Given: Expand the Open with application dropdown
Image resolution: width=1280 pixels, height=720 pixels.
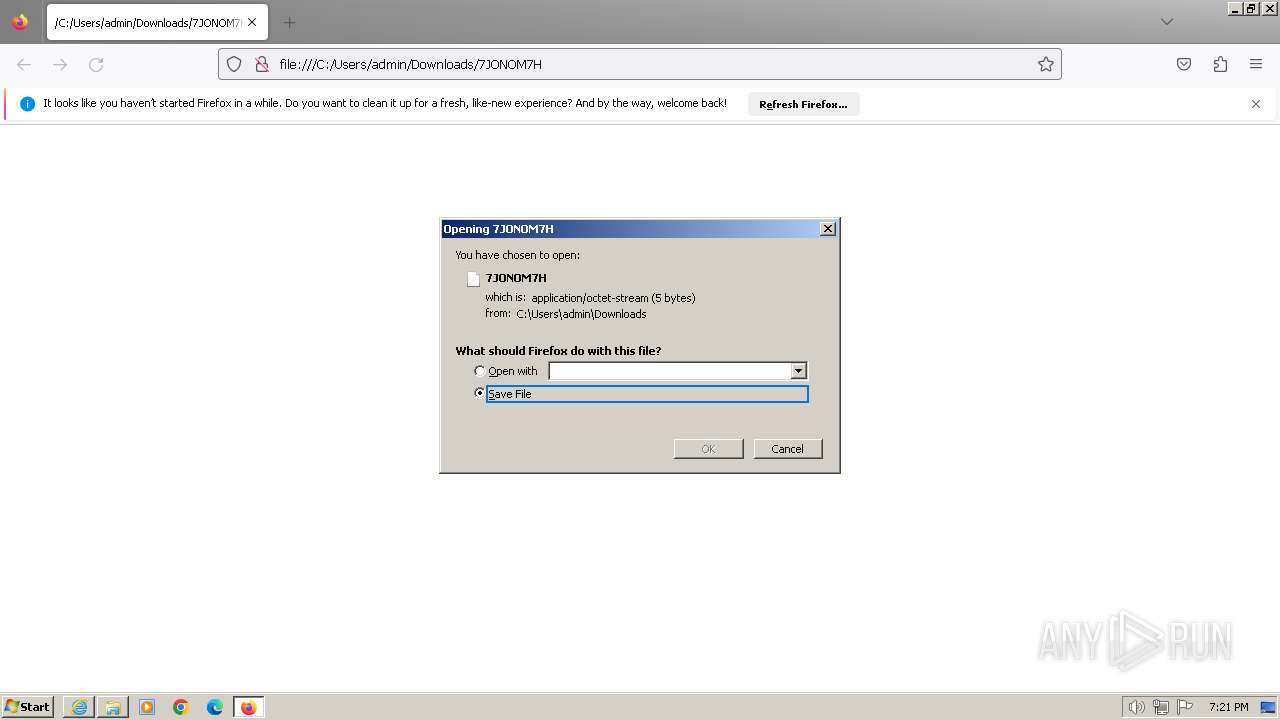Looking at the screenshot, I should point(798,371).
